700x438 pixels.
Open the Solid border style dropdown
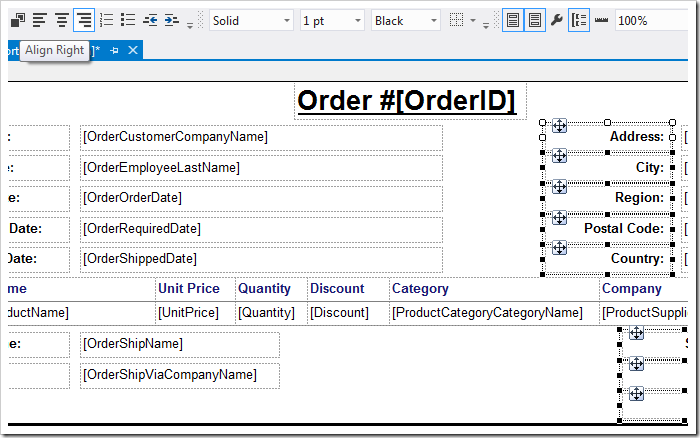pyautogui.click(x=251, y=21)
